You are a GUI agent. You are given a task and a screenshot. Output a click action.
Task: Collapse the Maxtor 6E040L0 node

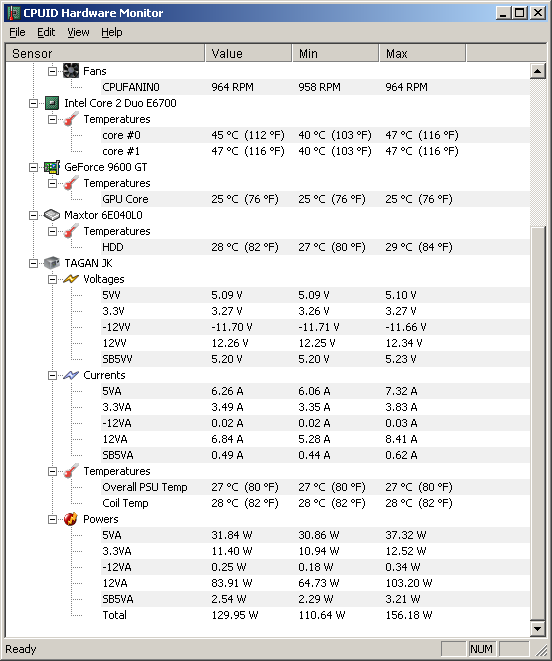coord(33,215)
